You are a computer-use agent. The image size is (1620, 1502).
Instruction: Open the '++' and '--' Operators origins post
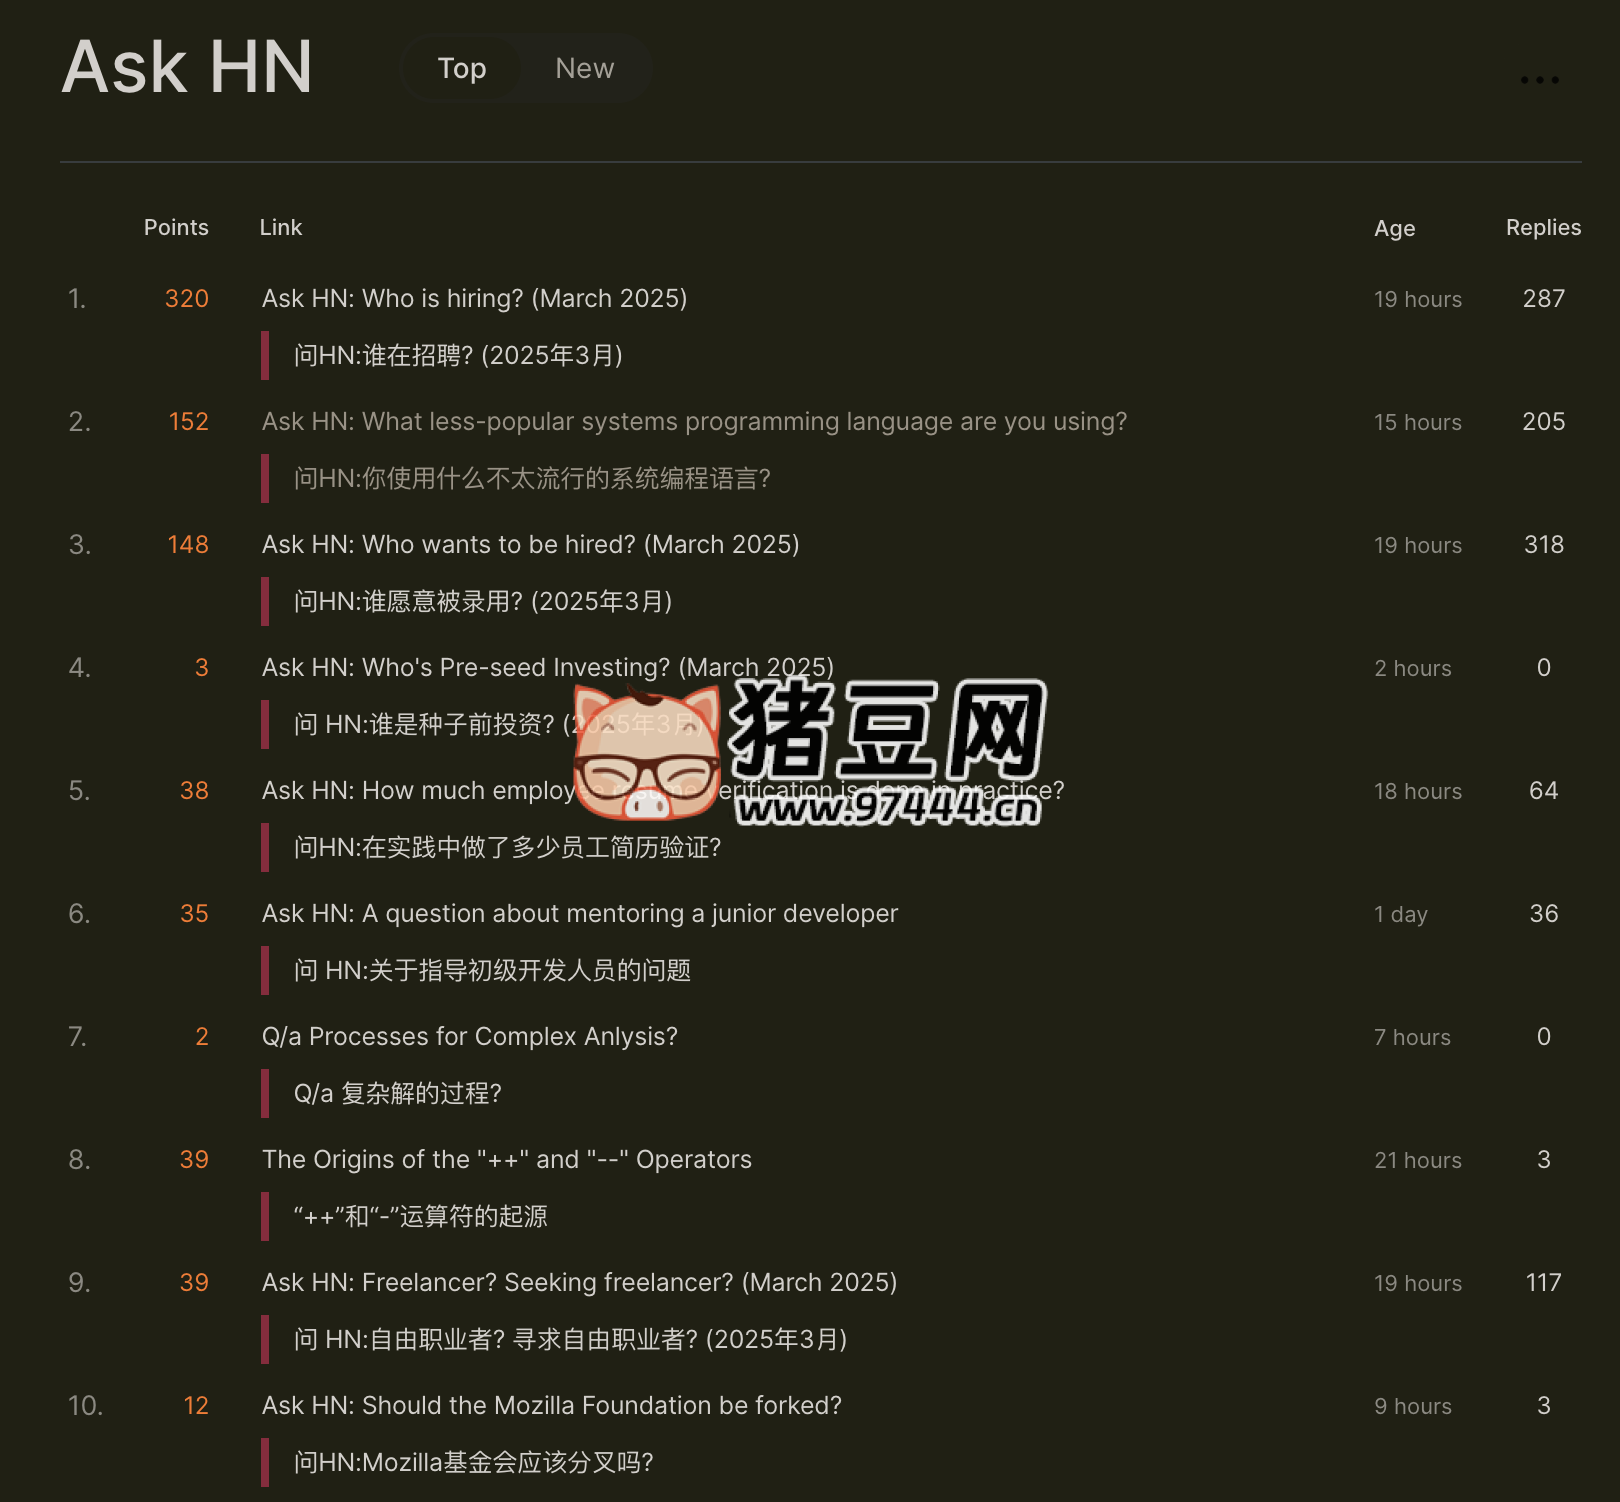pos(506,1159)
